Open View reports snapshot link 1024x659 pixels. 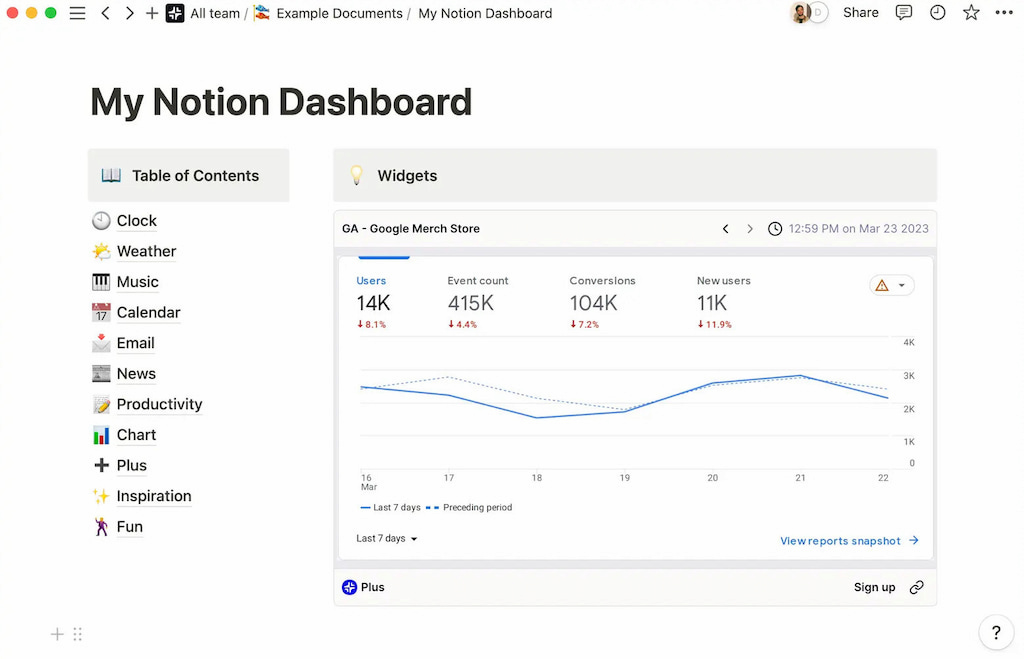coord(841,540)
